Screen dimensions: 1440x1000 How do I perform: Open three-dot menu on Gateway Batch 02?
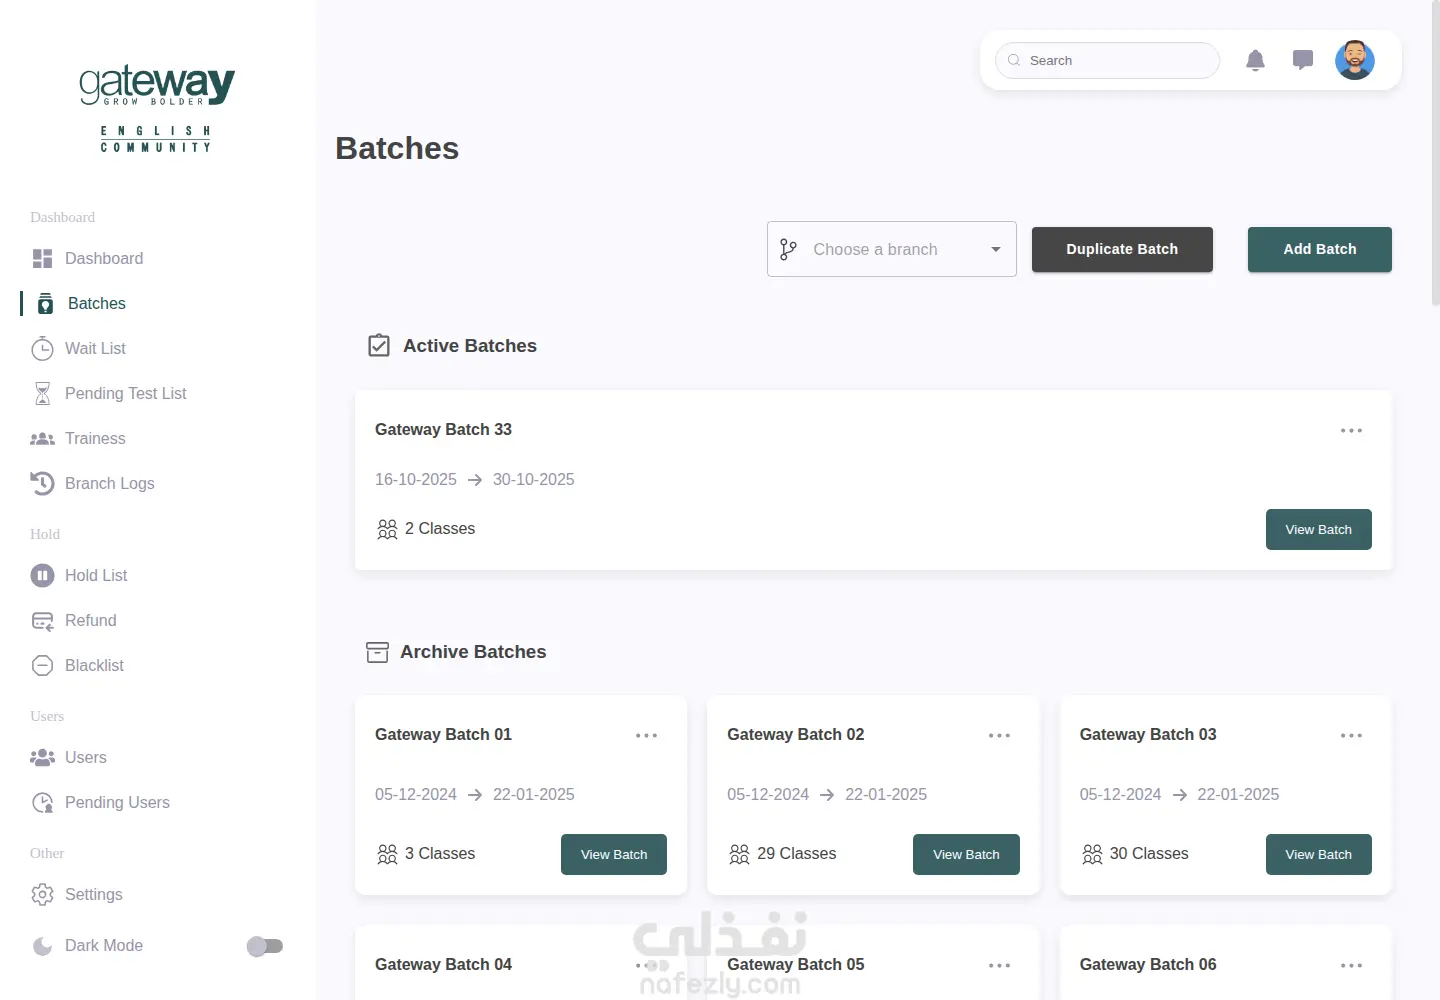[x=999, y=735]
